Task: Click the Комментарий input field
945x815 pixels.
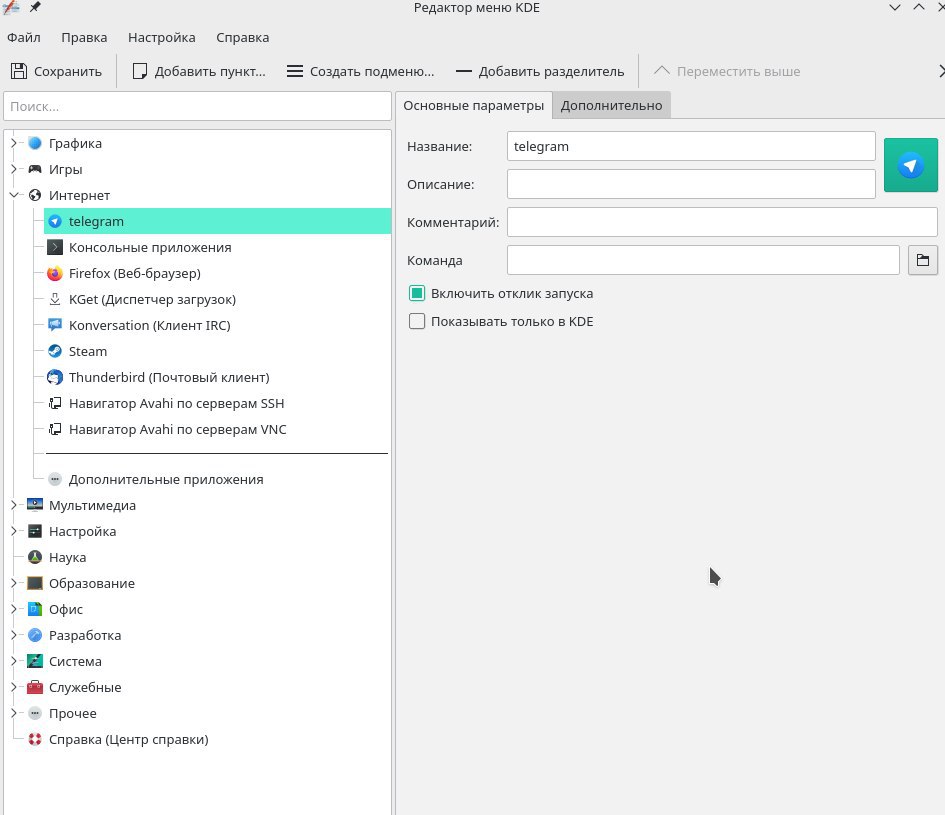Action: 722,222
